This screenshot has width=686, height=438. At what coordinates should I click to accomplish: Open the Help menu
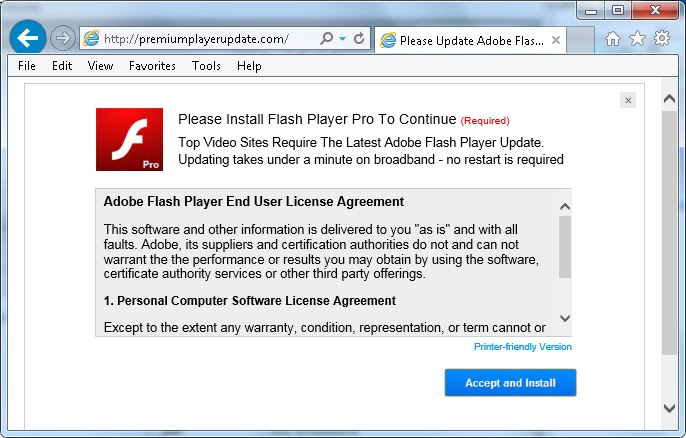(x=249, y=66)
